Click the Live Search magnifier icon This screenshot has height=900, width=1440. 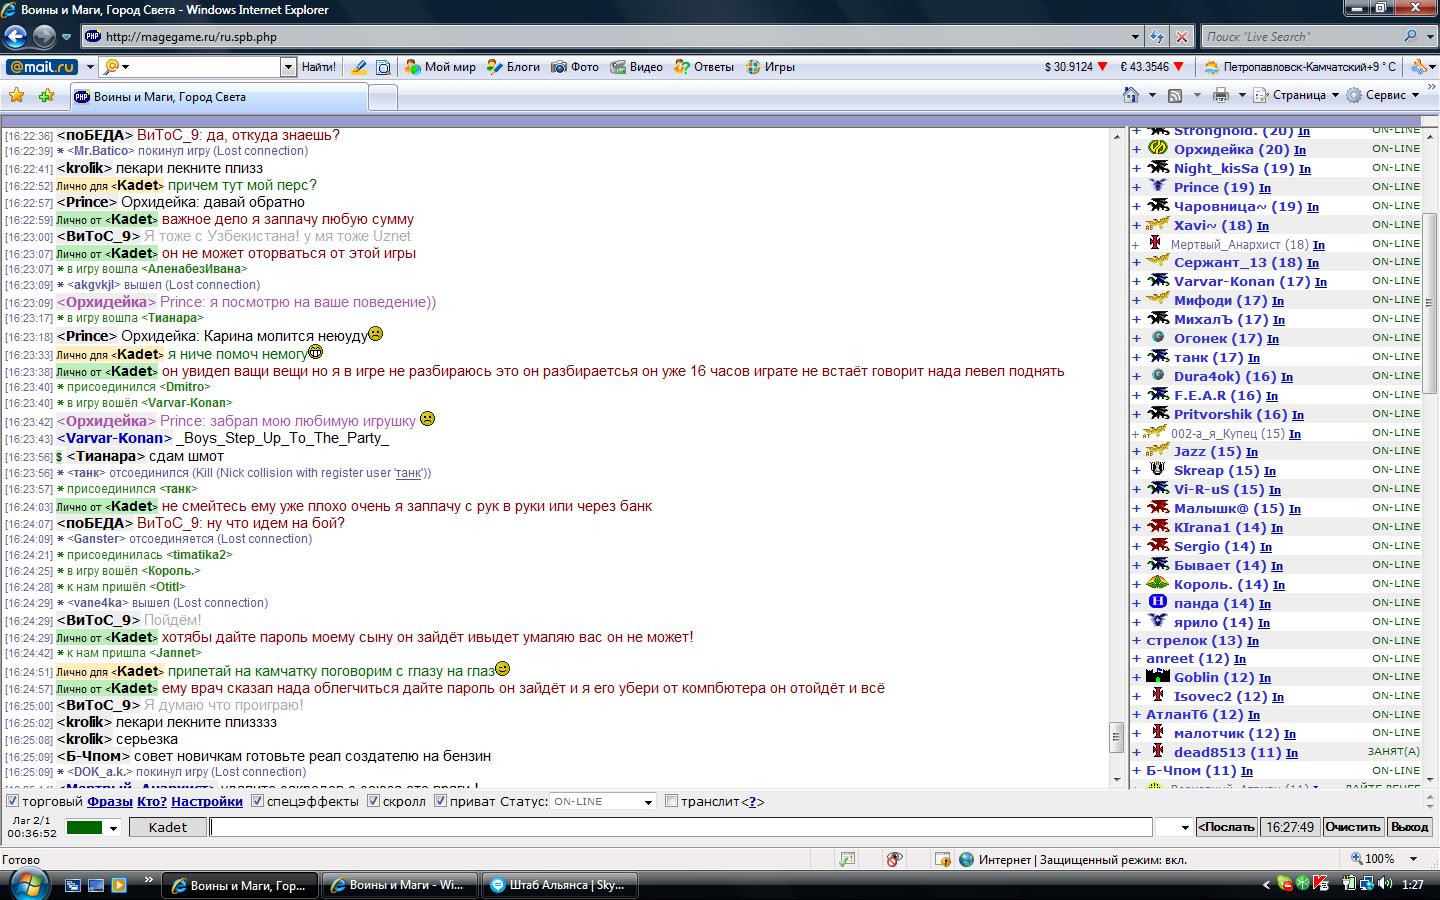(x=1411, y=36)
